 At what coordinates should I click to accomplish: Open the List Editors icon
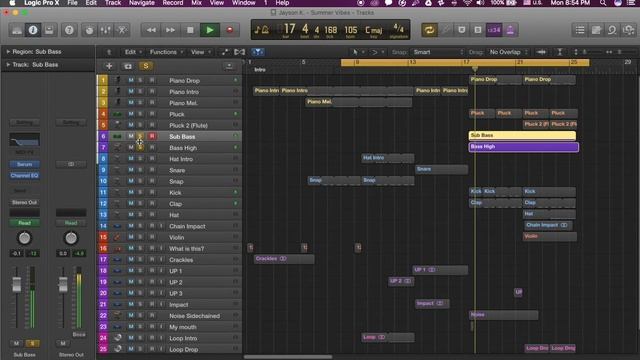coord(580,30)
